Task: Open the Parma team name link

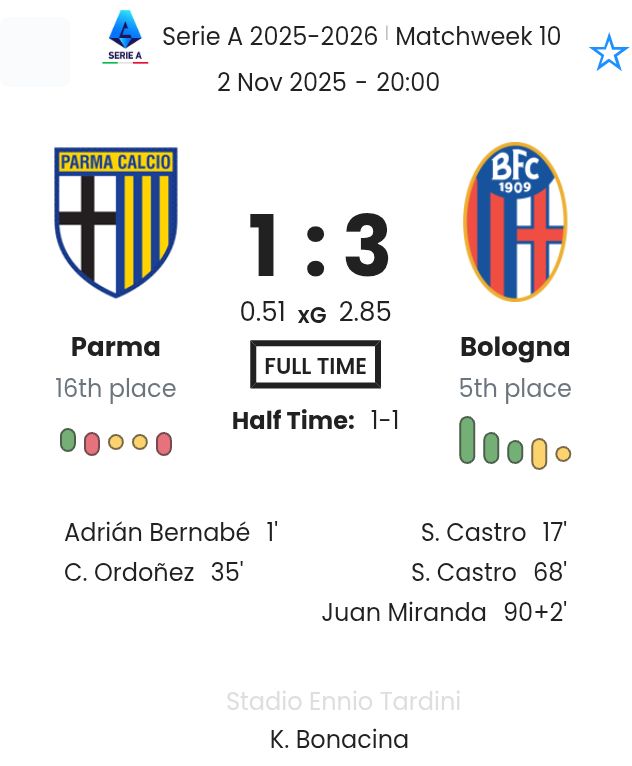Action: pyautogui.click(x=116, y=347)
